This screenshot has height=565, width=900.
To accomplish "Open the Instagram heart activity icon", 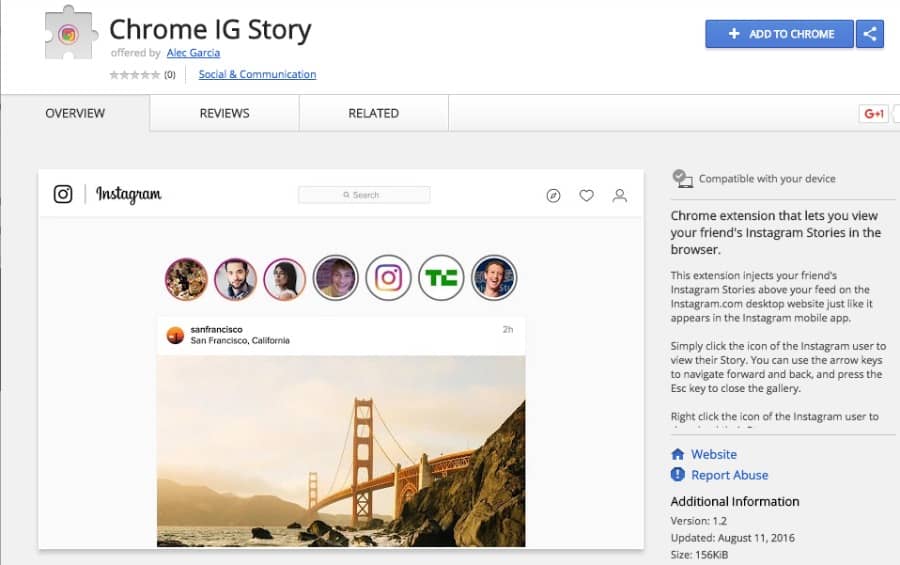I will click(586, 196).
